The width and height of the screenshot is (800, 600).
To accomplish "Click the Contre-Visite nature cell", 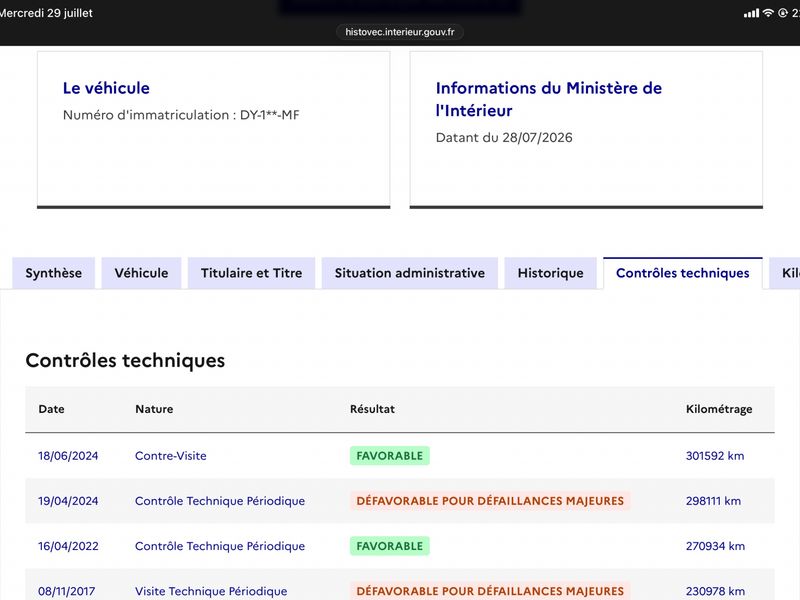I will point(171,456).
